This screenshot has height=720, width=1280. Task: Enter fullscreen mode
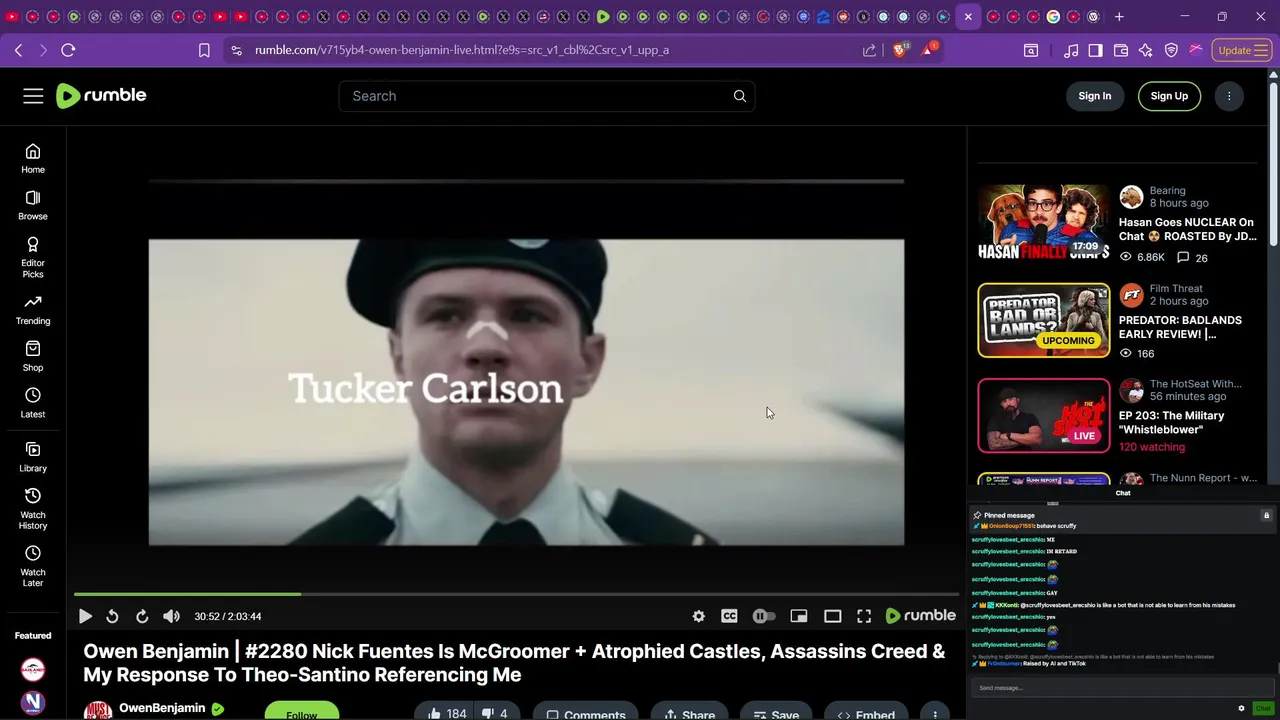click(864, 616)
